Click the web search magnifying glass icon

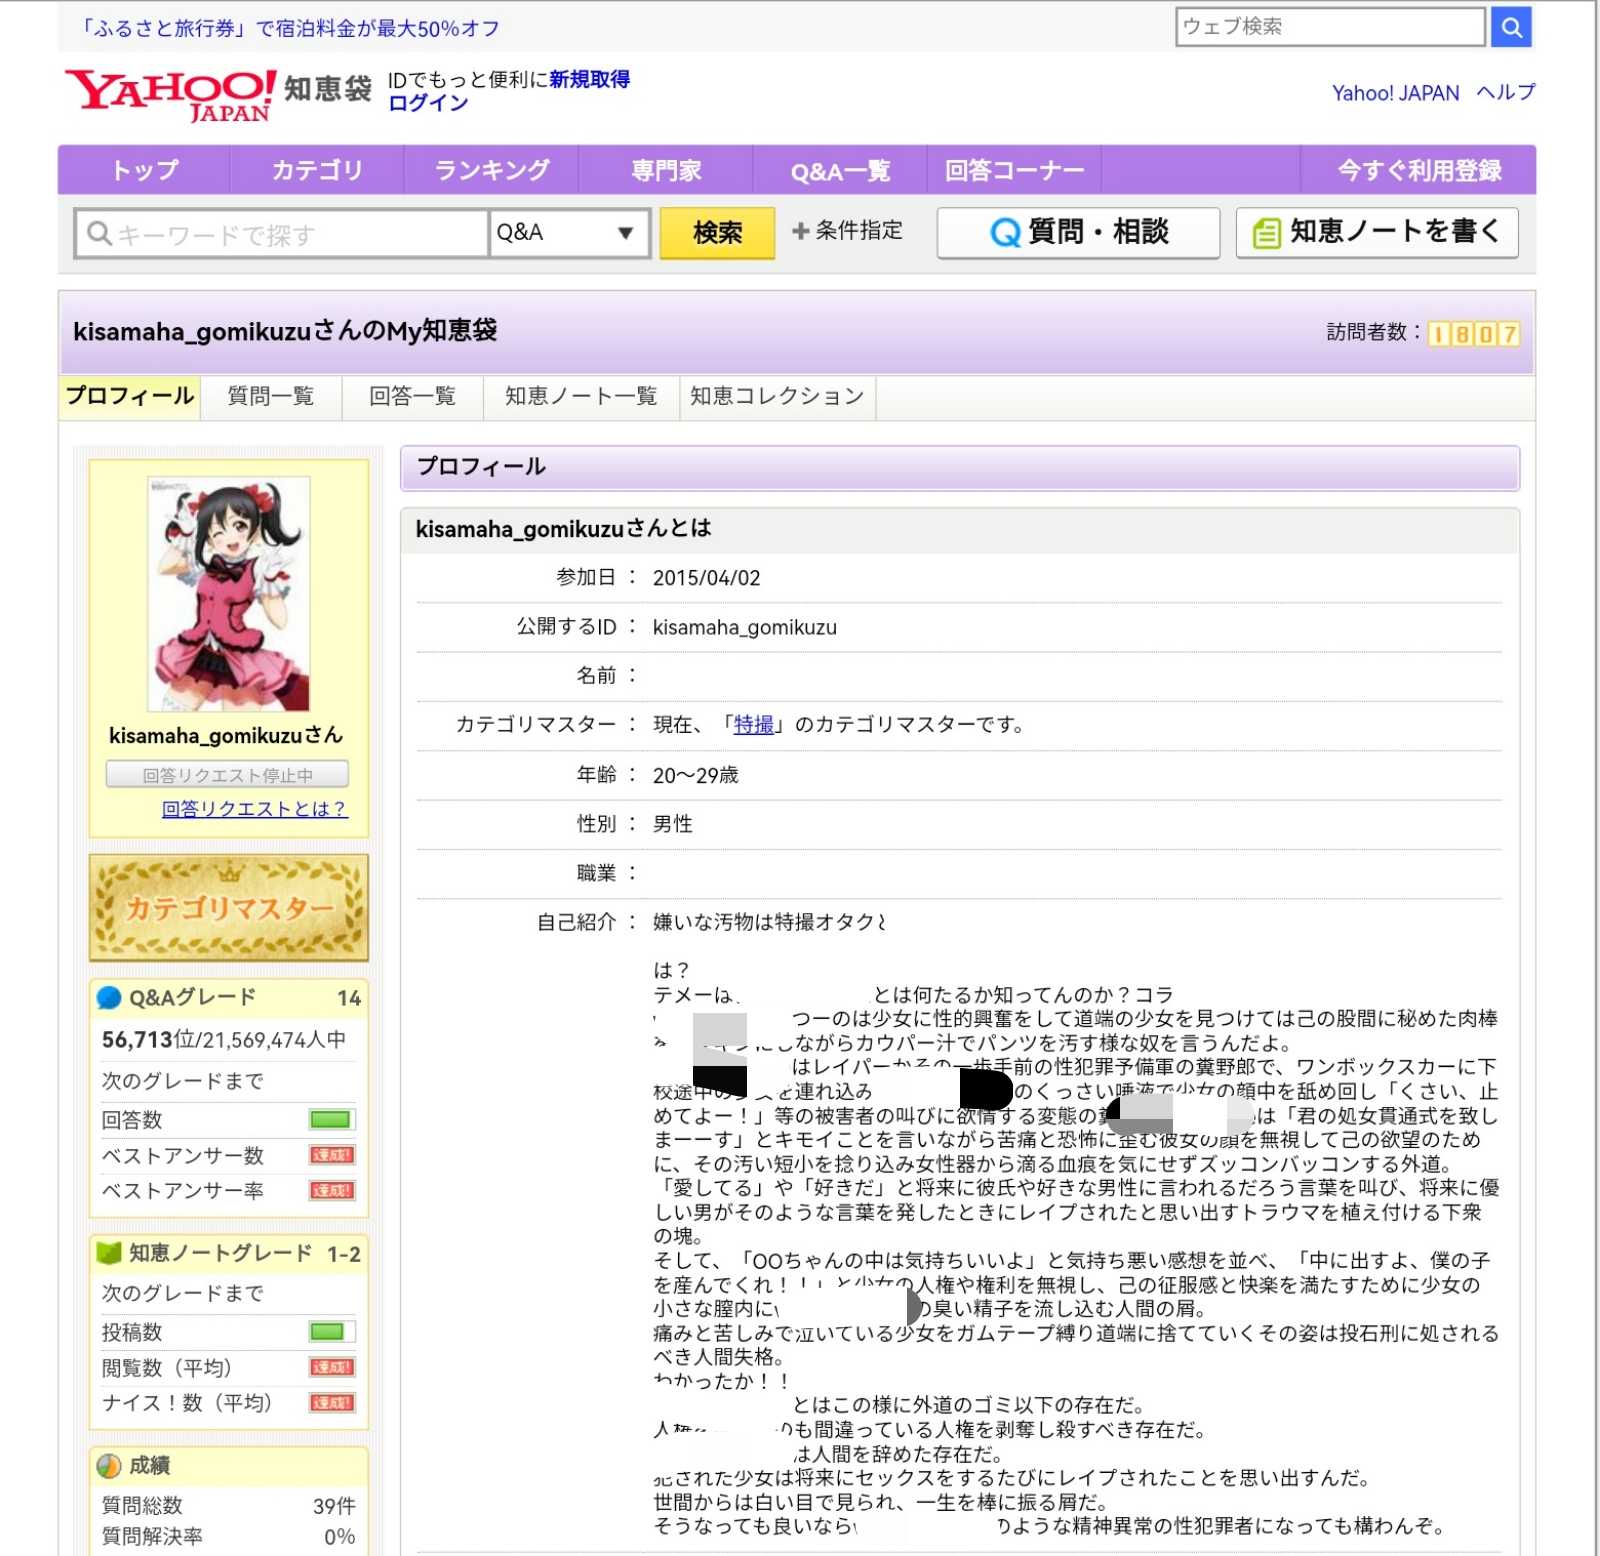click(1511, 27)
